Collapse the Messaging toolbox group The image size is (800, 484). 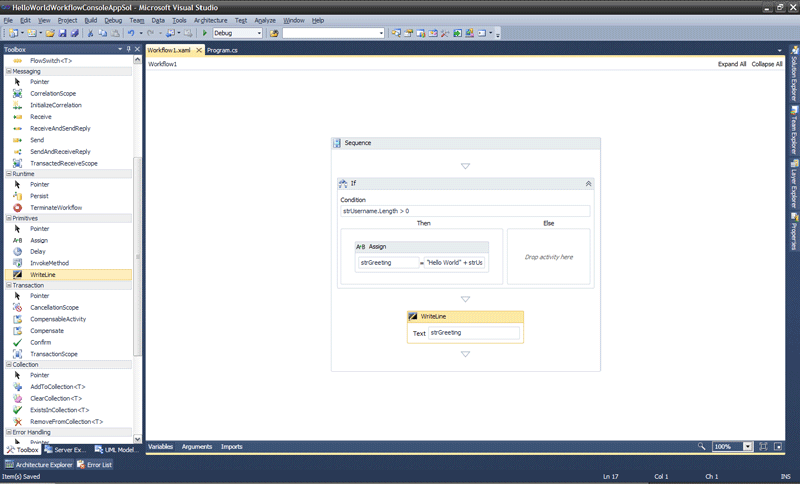(9, 71)
